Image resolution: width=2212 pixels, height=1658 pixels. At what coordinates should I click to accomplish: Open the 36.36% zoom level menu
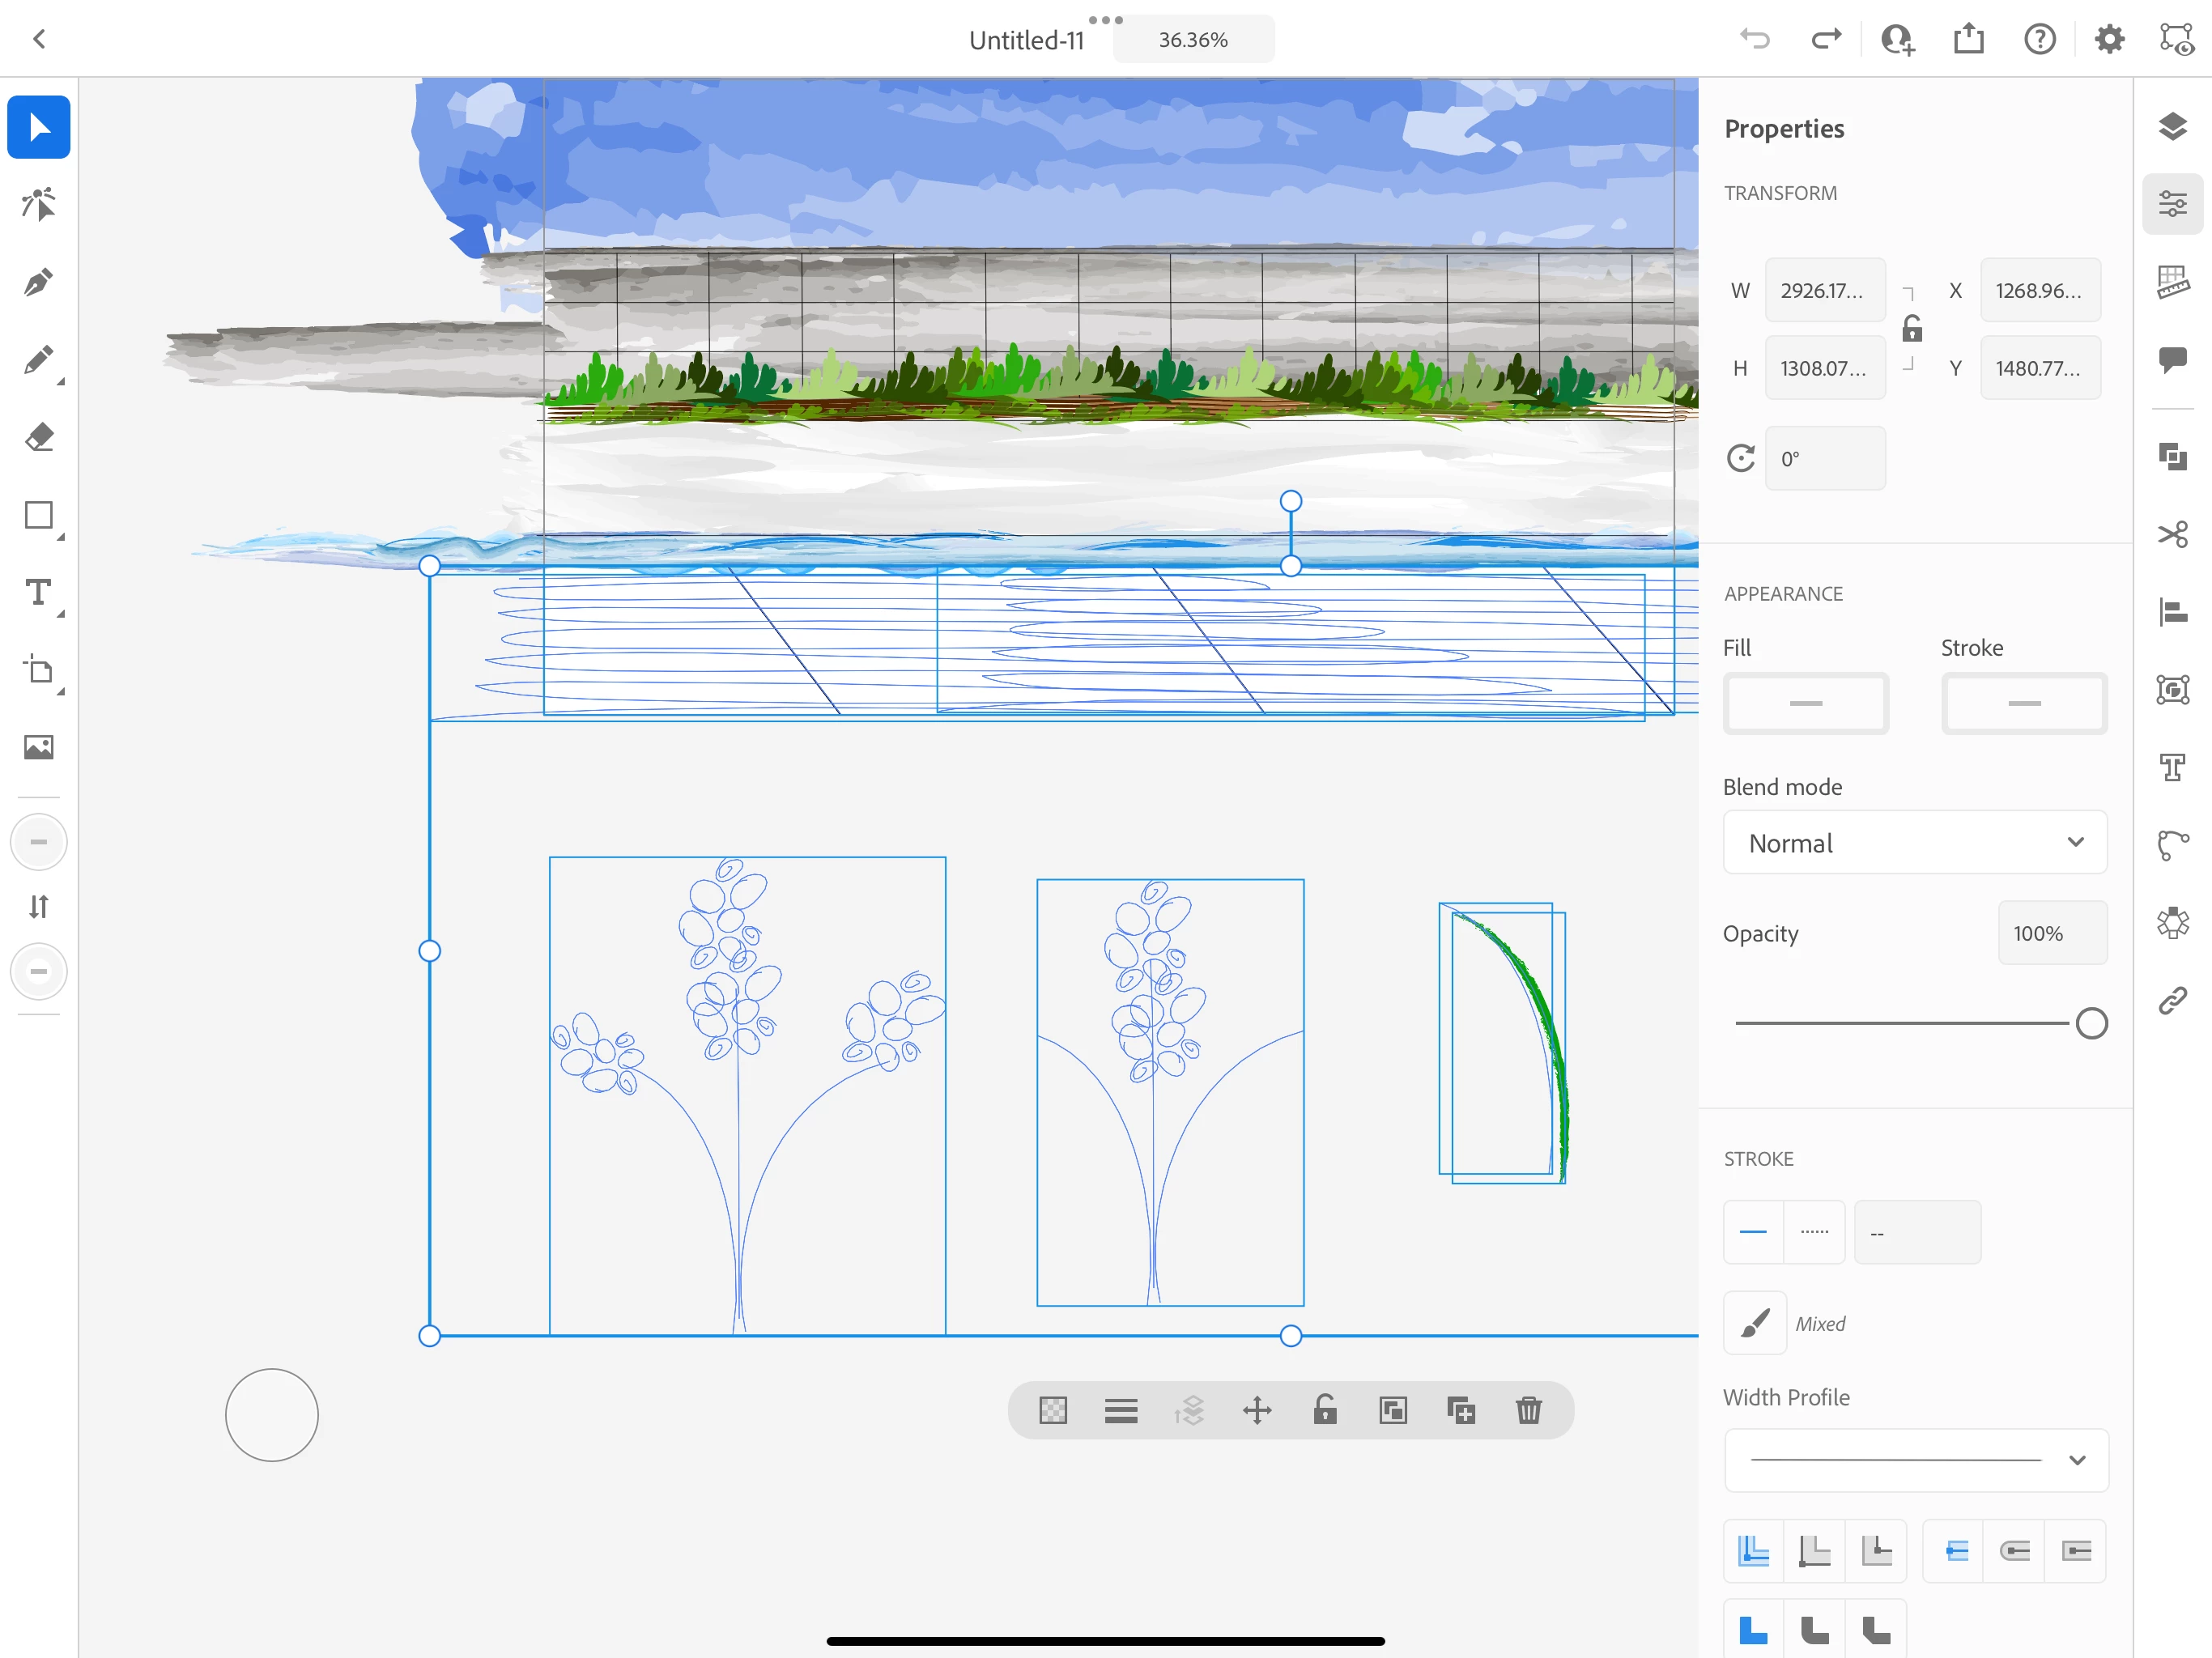pos(1193,40)
